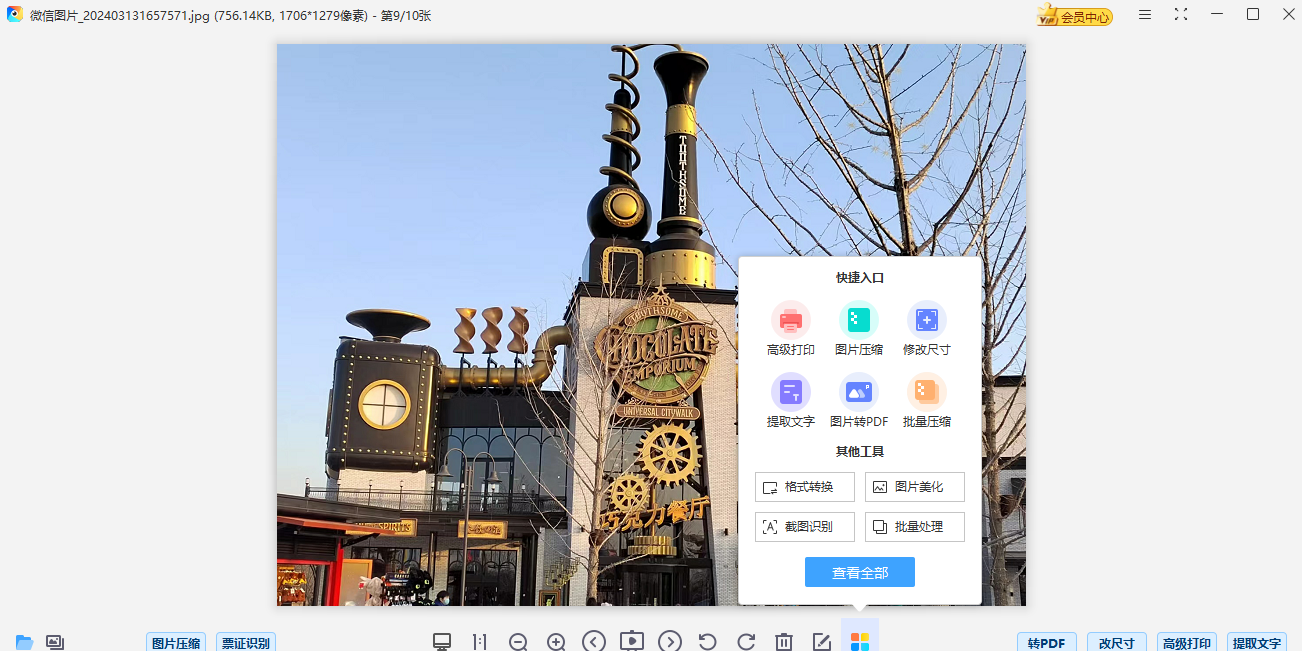Delete the current image with trash icon
The height and width of the screenshot is (651, 1302).
click(784, 642)
